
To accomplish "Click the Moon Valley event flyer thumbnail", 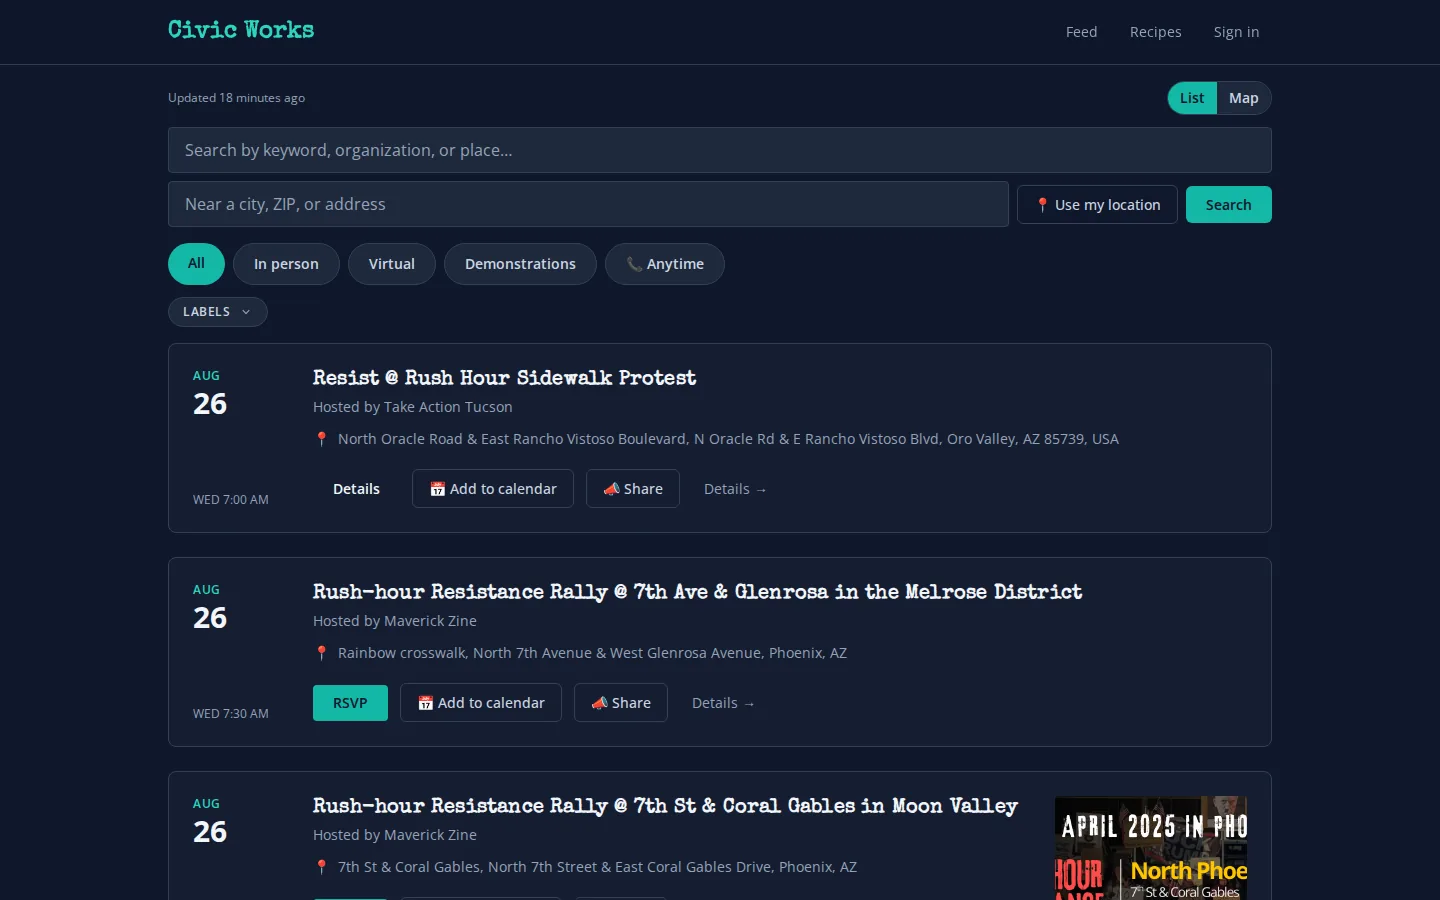I will pos(1151,848).
